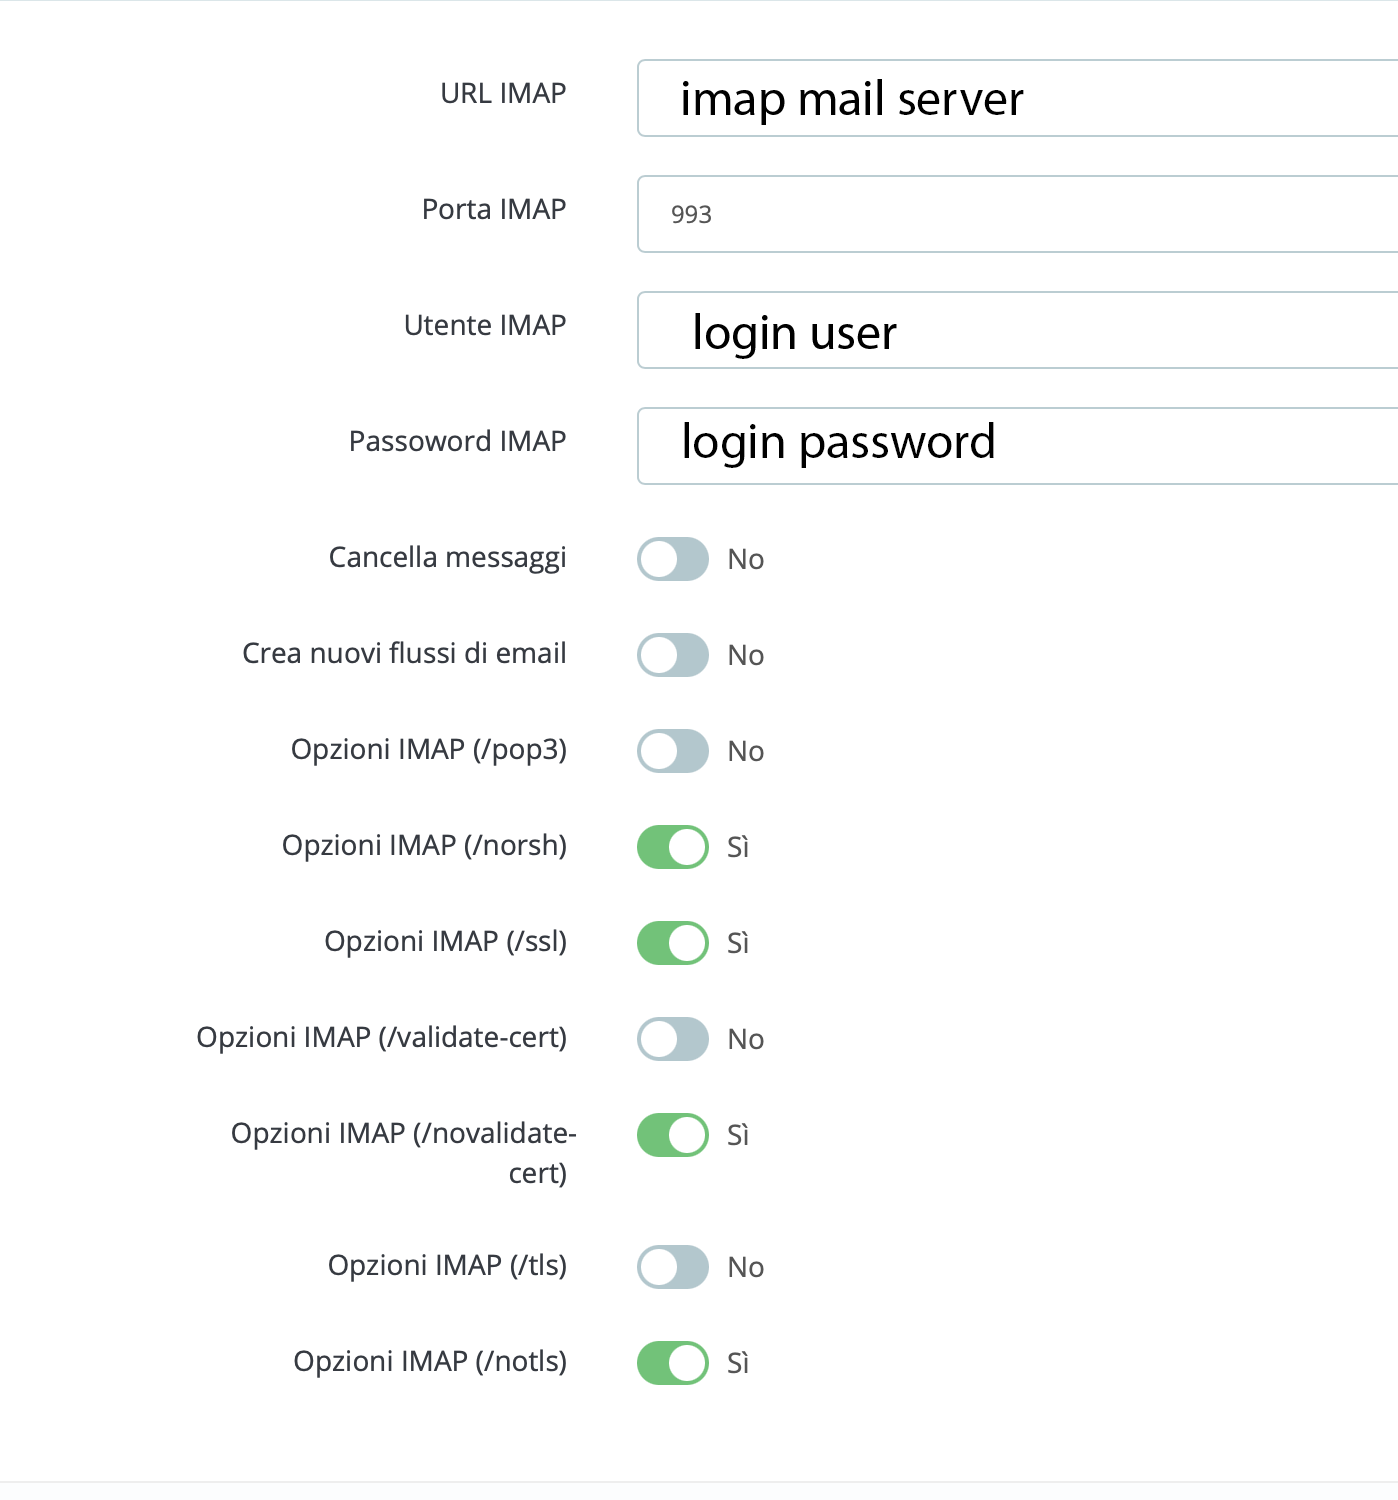Image resolution: width=1398 pixels, height=1500 pixels.
Task: Click the "Passoword IMAP" text label
Action: point(457,441)
